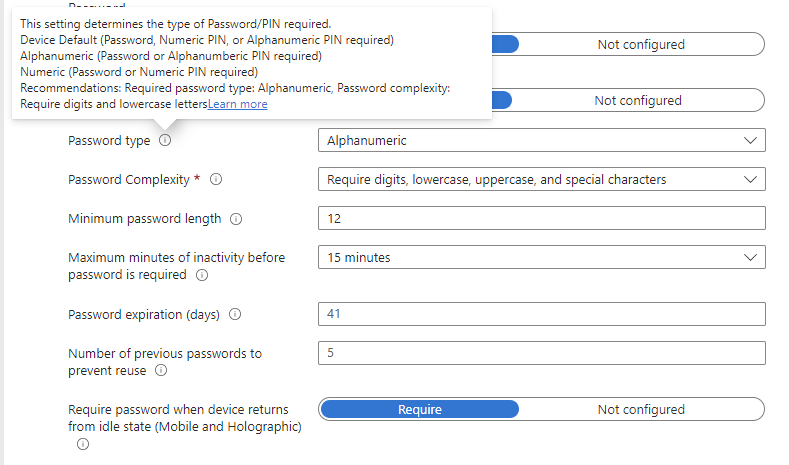Choose Not configured on second toggle row
Screen dimensions: 789x465
pos(638,100)
